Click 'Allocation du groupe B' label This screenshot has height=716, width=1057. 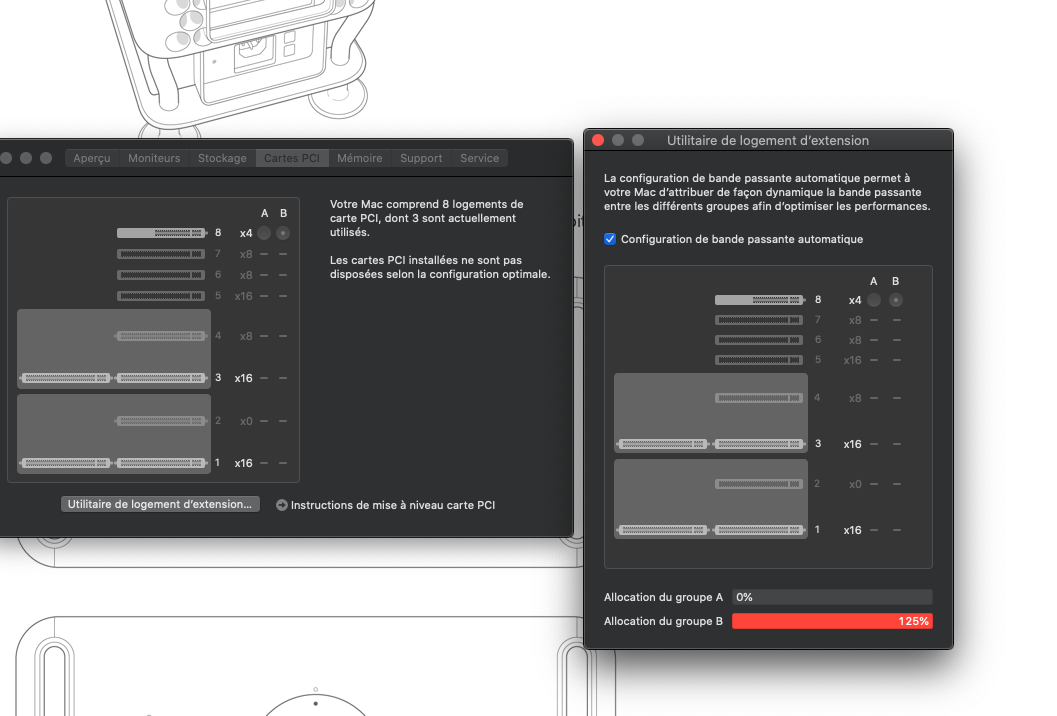click(663, 621)
